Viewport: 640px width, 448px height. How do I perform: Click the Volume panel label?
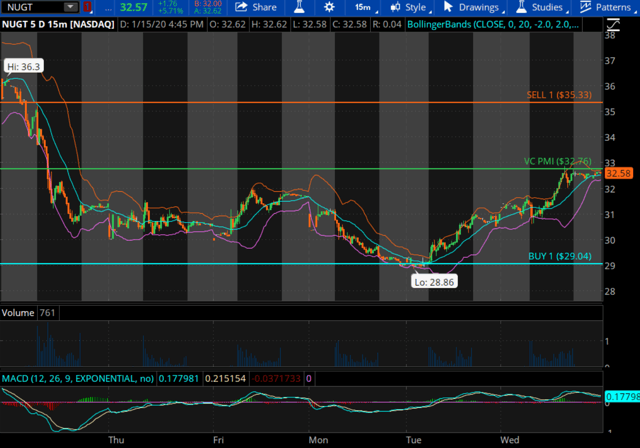[18, 313]
